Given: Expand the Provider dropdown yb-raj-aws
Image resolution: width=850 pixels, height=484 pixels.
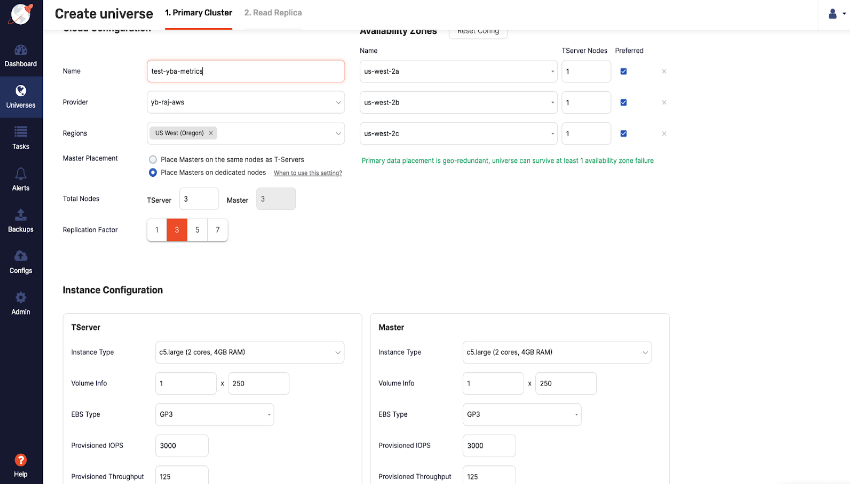Looking at the screenshot, I should (x=245, y=102).
